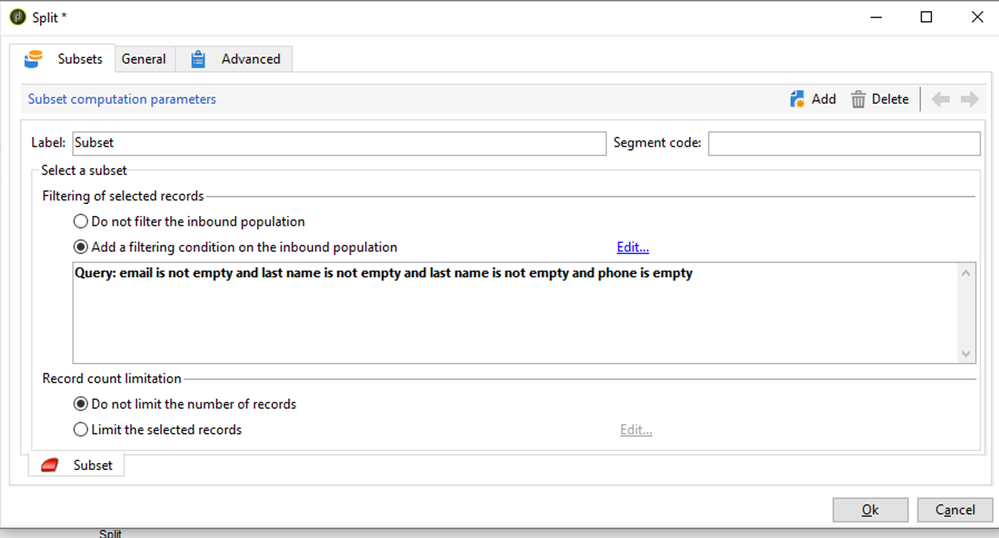This screenshot has width=999, height=538.
Task: Click the right arrow move icon
Action: click(969, 99)
